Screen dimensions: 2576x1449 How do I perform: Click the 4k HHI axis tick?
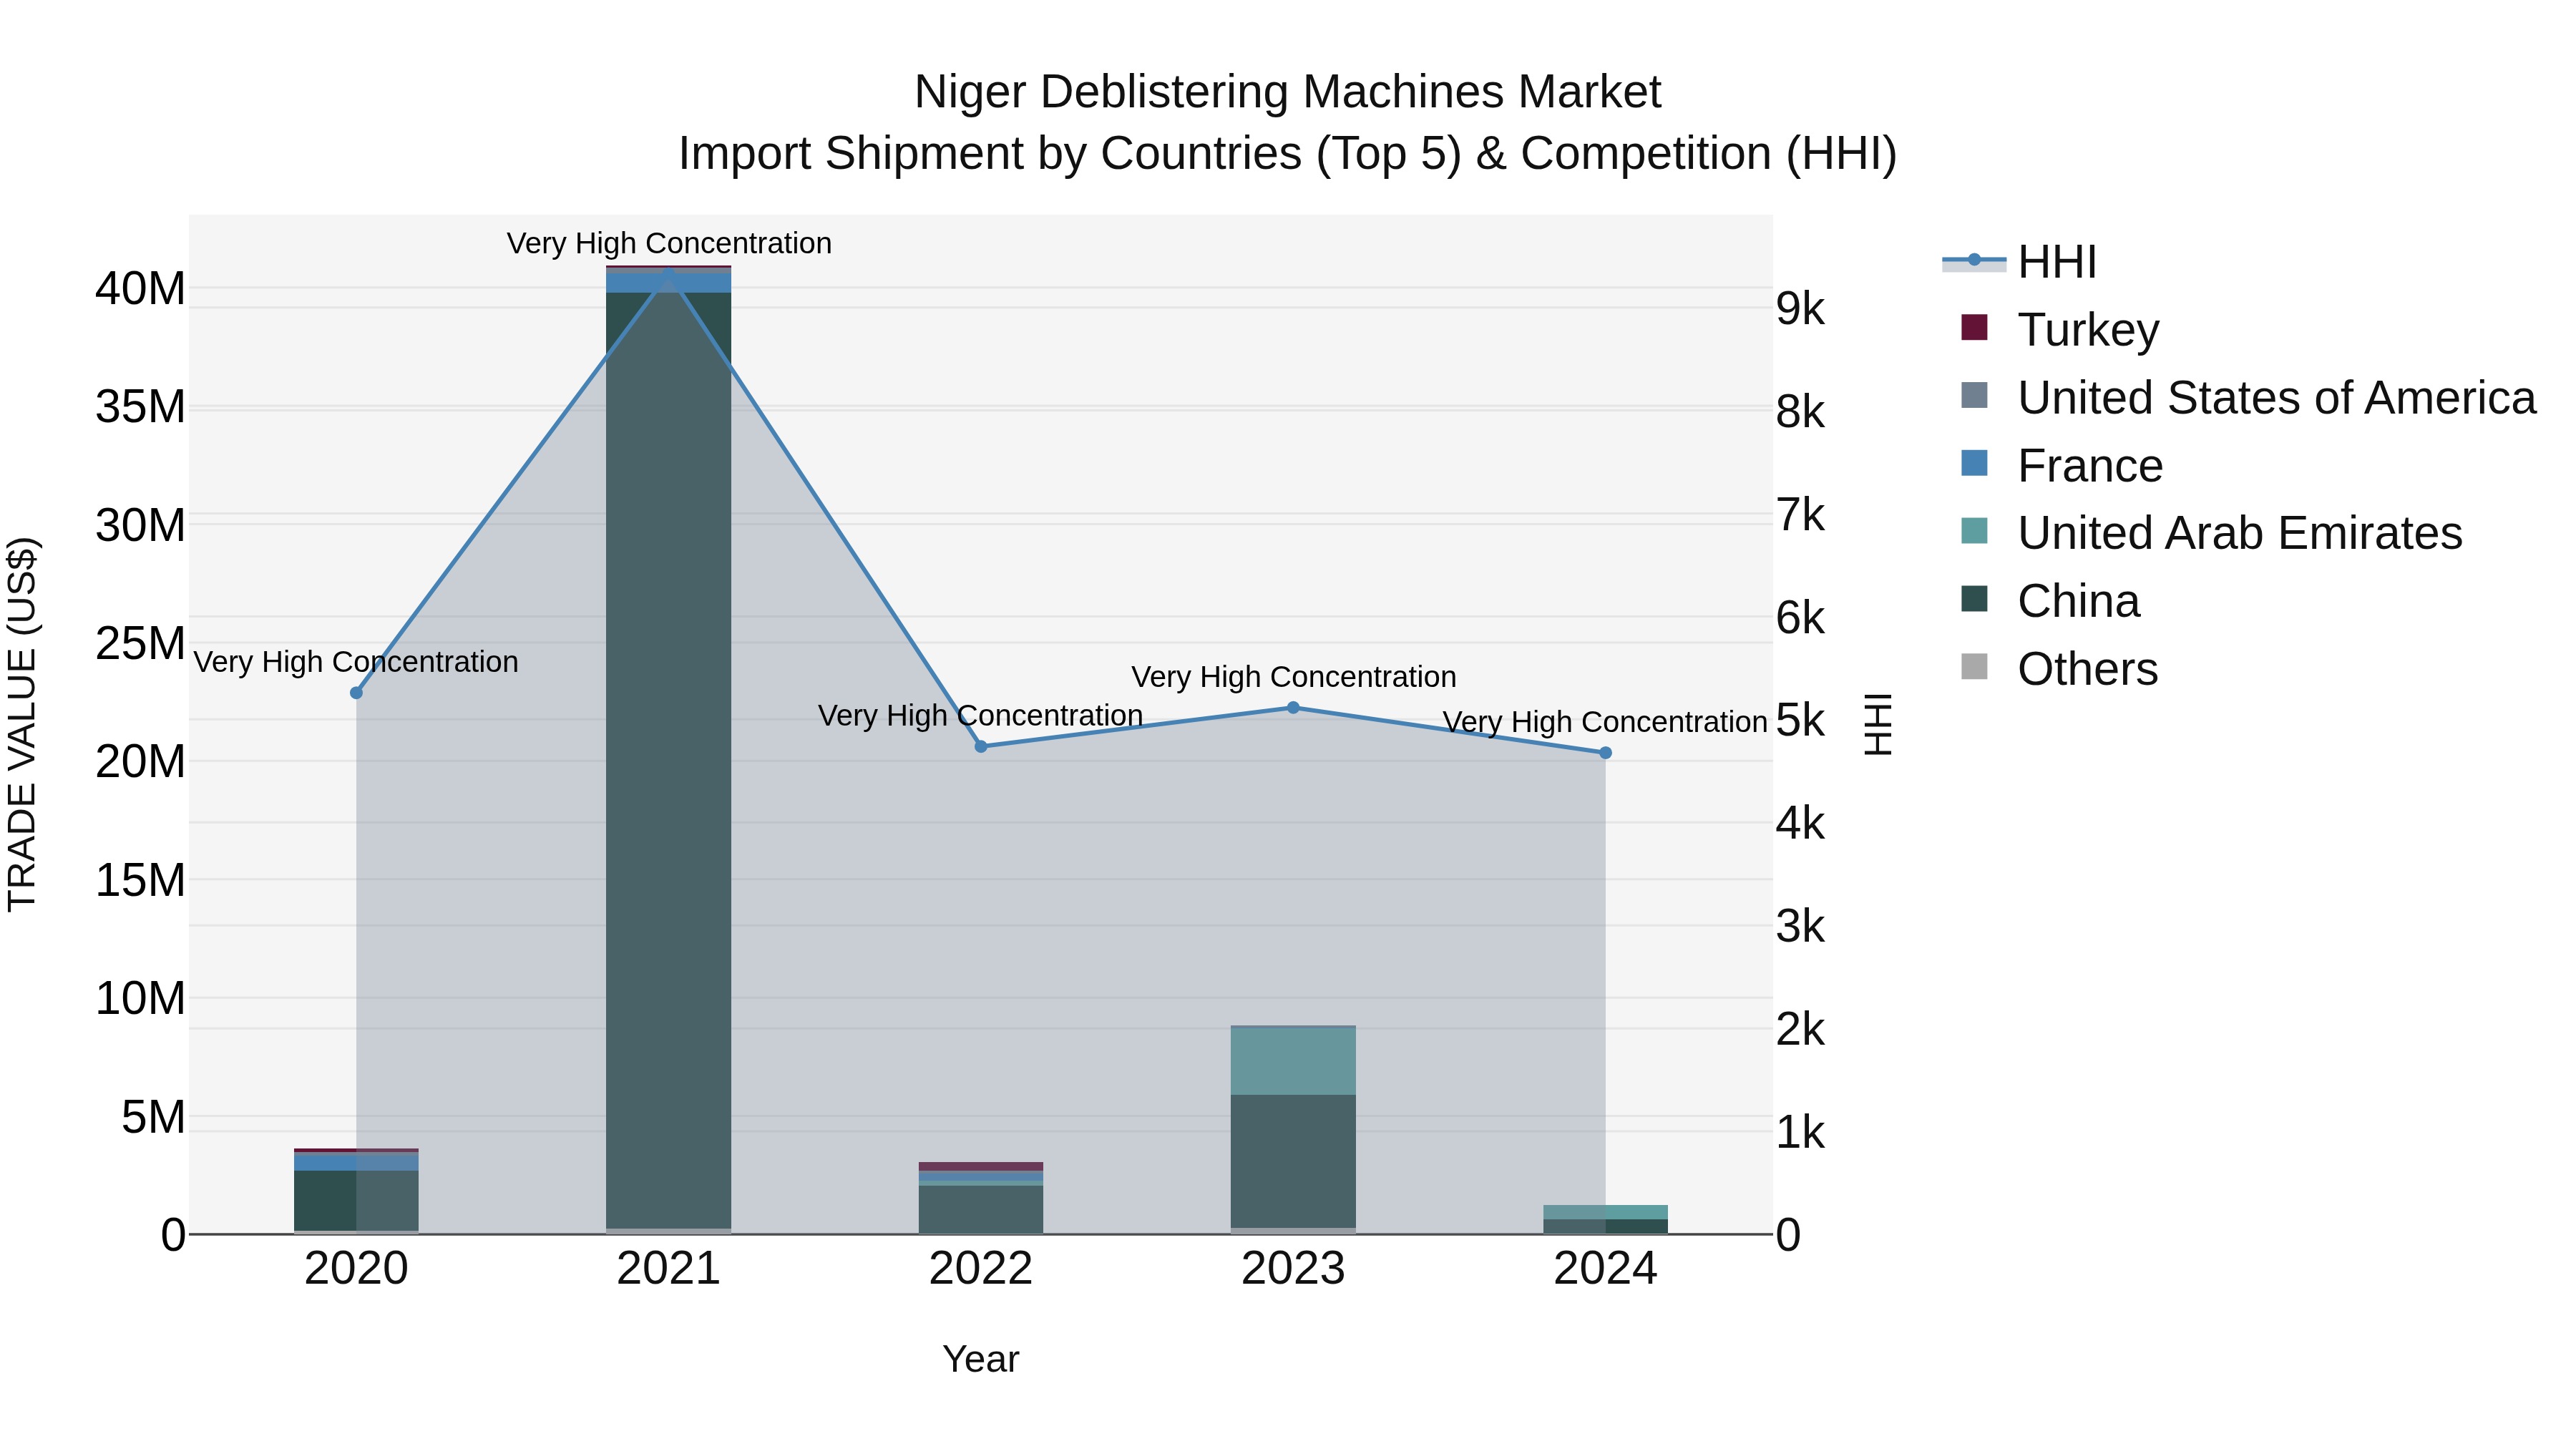(1800, 823)
